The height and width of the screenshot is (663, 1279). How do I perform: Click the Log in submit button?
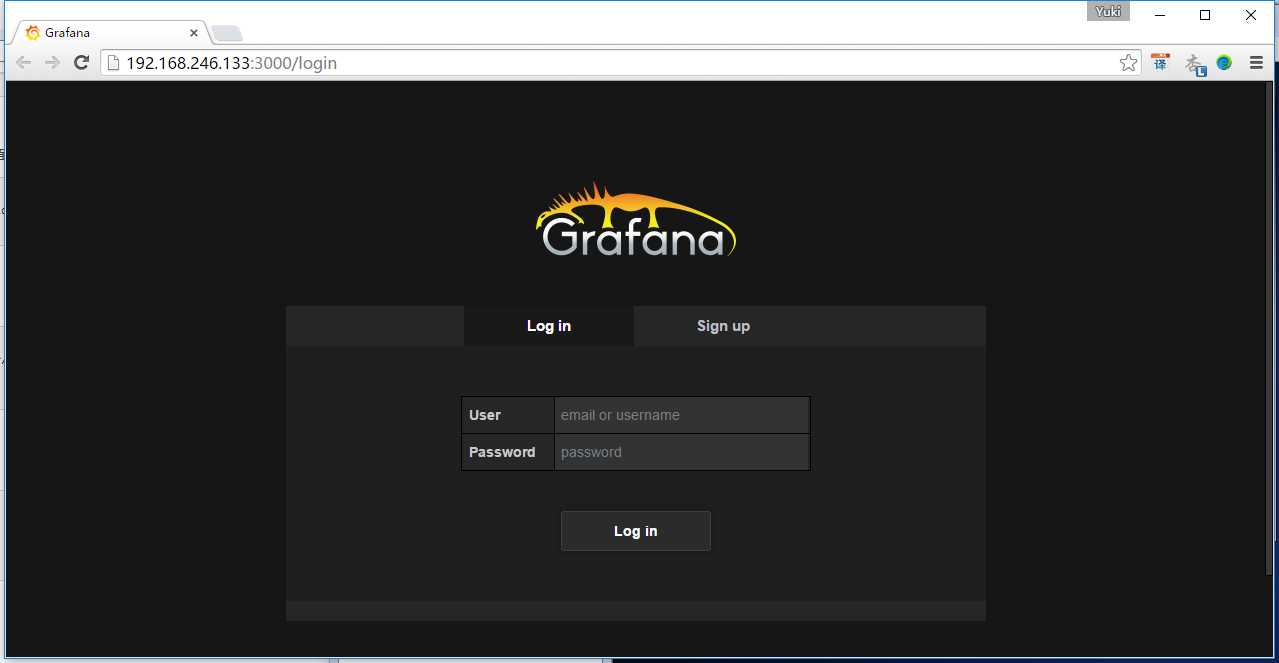636,531
